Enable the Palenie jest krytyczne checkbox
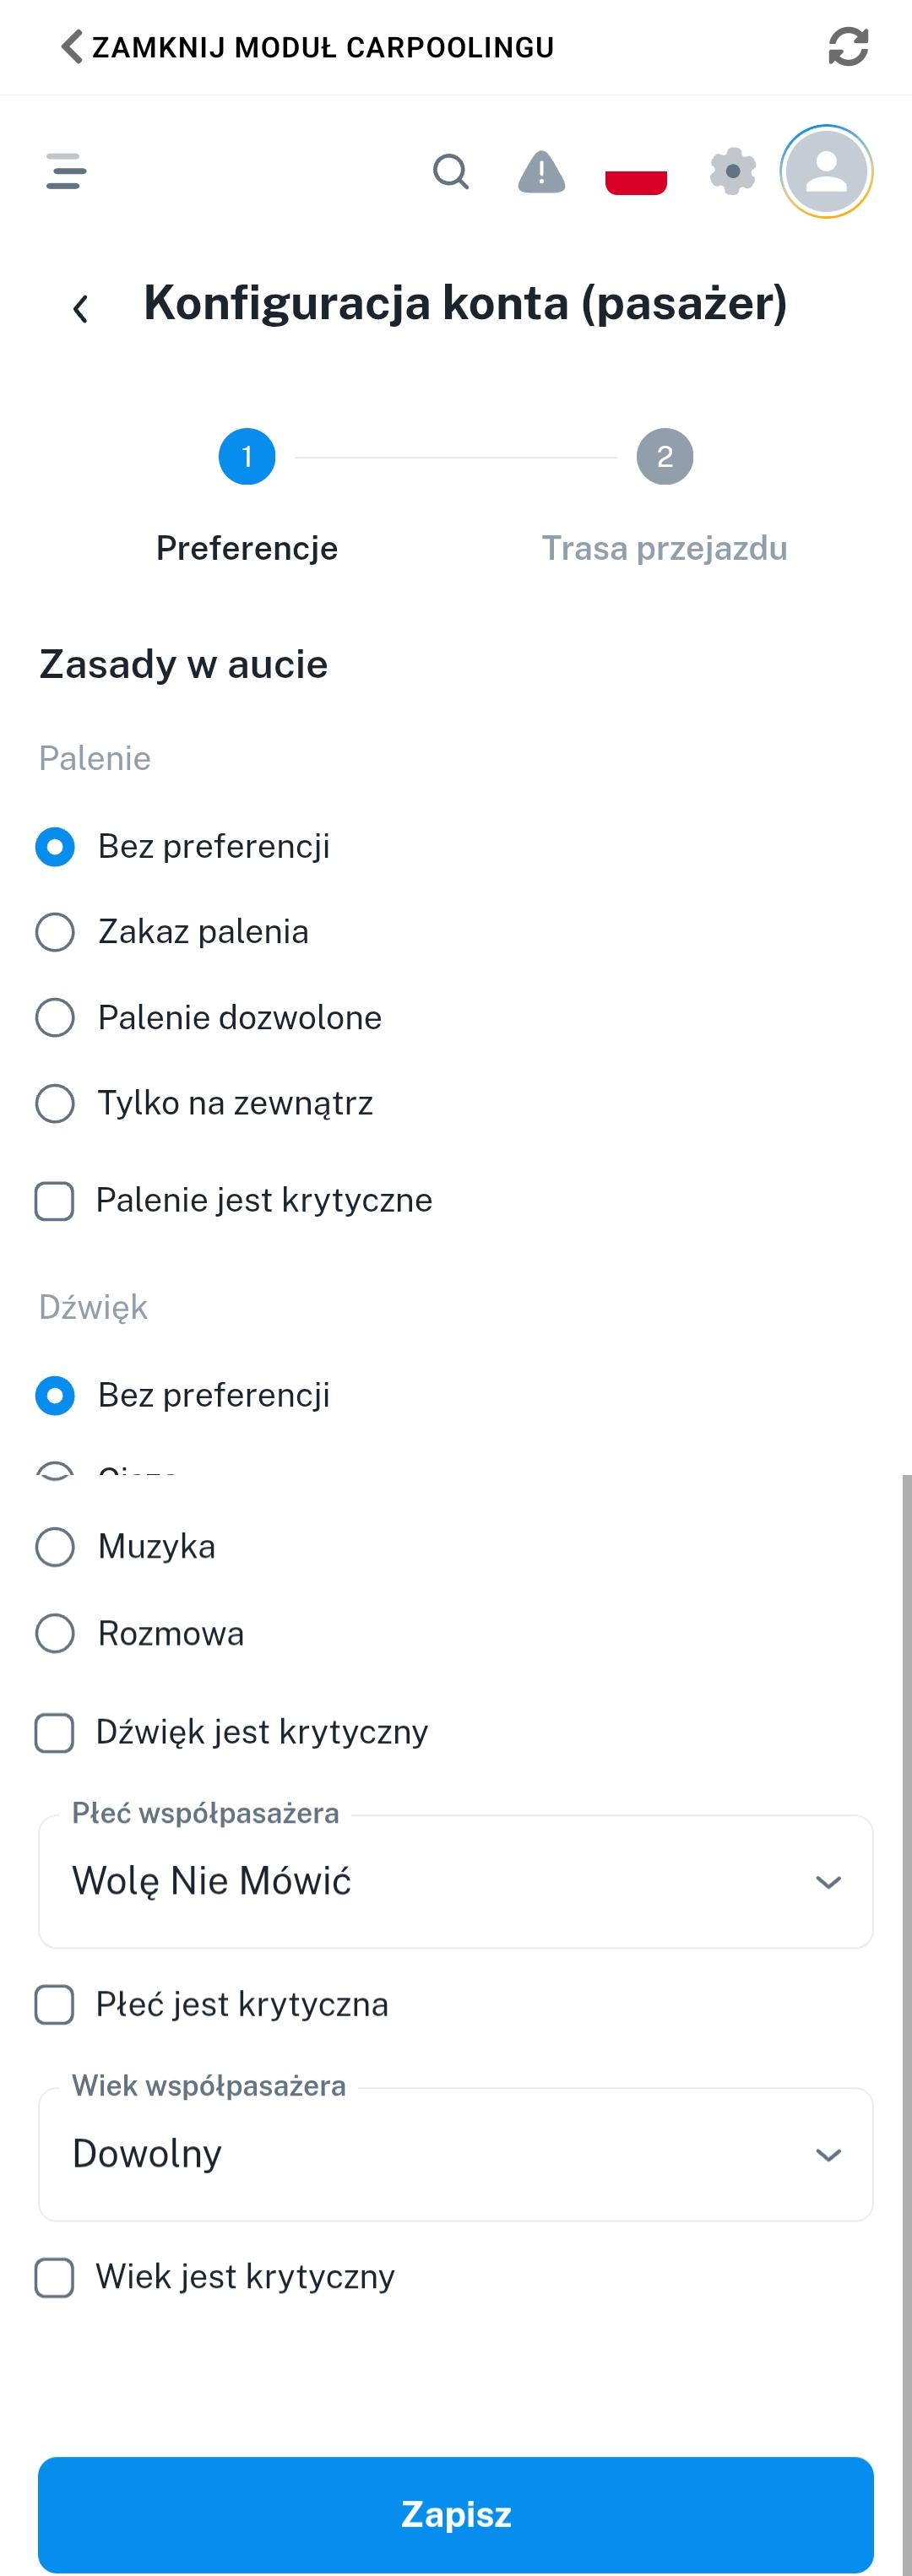 coord(56,1202)
